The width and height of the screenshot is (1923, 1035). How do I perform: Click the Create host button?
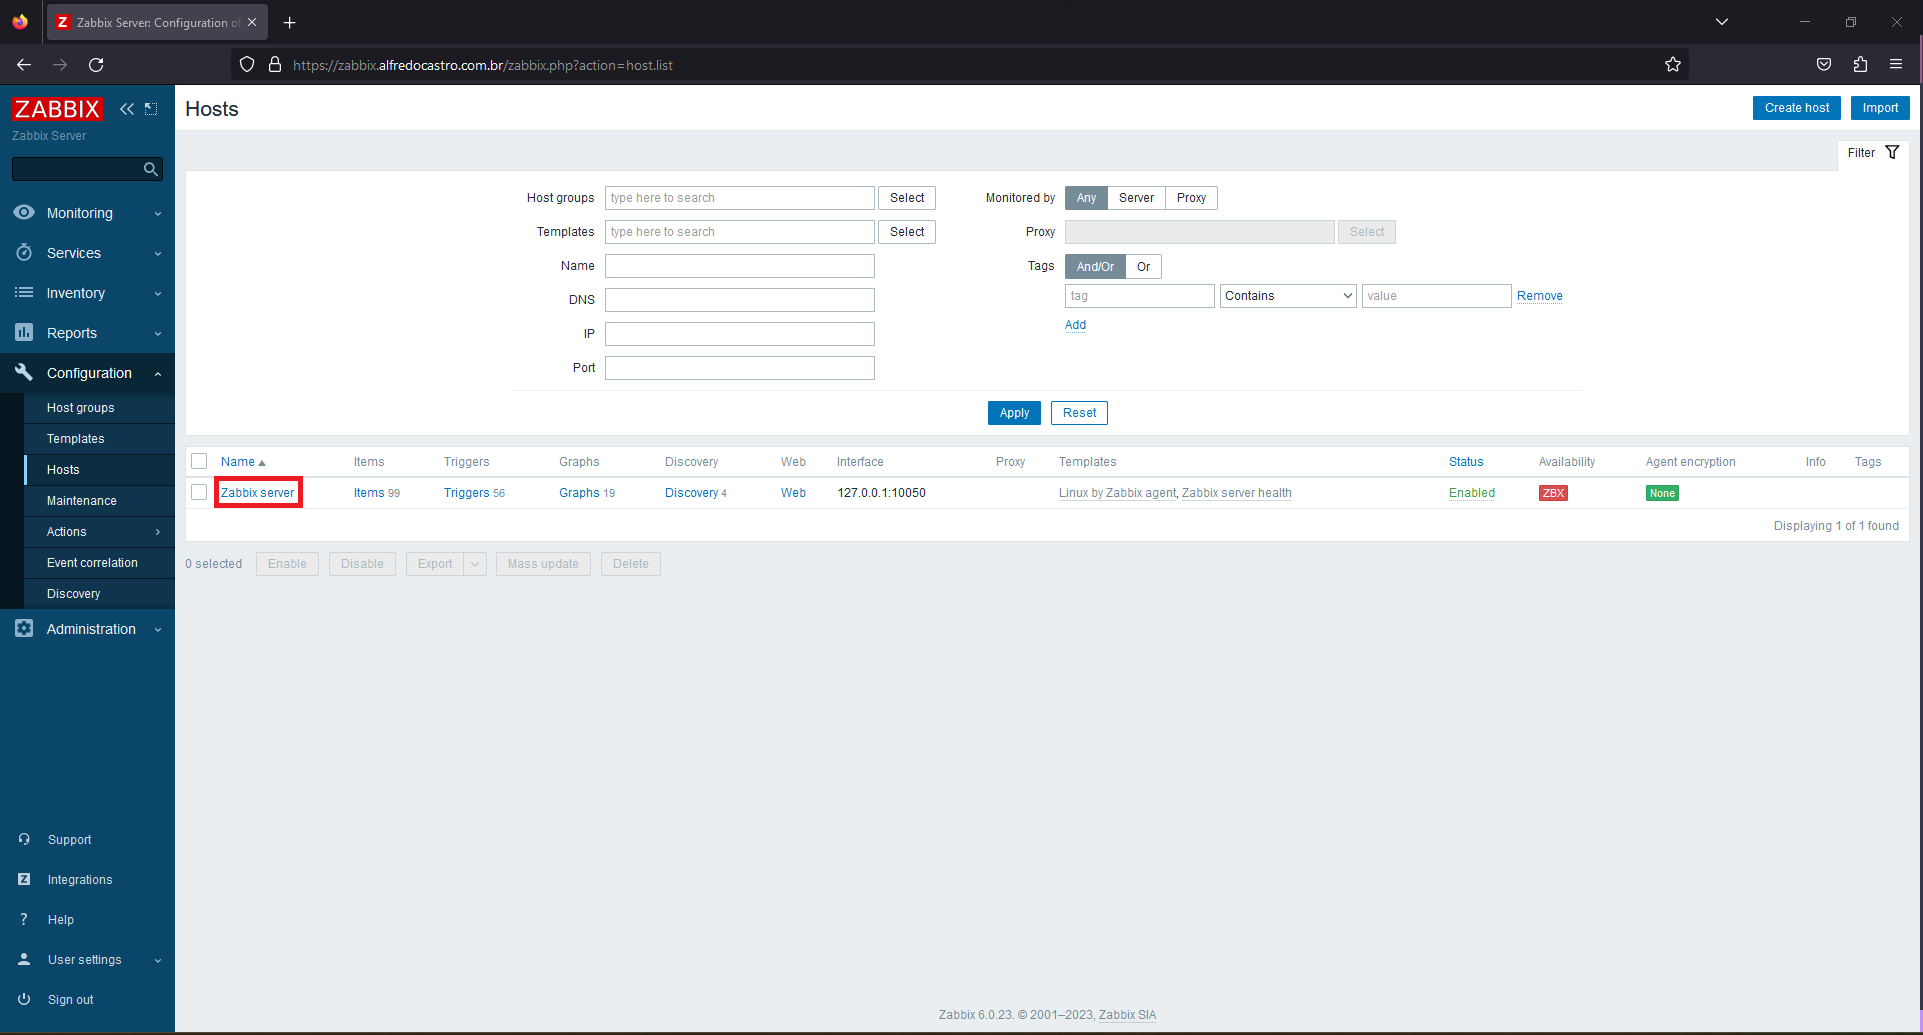point(1796,108)
